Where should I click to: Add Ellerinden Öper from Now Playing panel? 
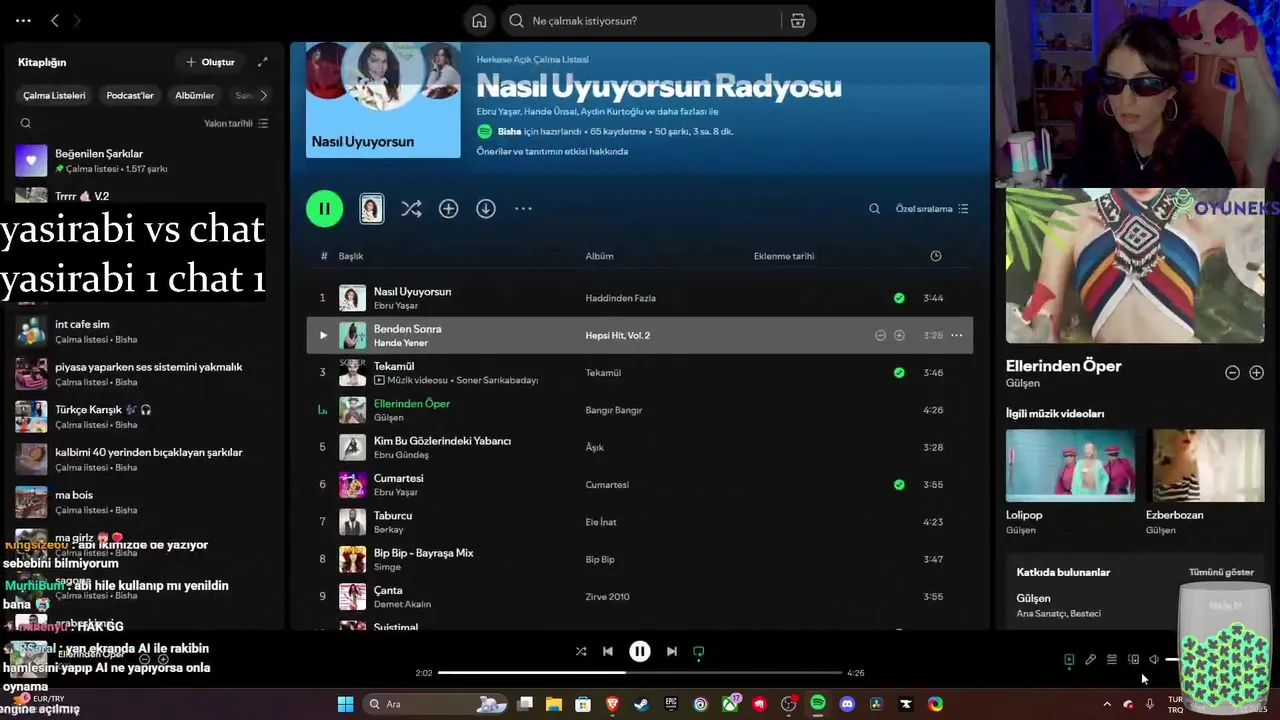(1257, 372)
